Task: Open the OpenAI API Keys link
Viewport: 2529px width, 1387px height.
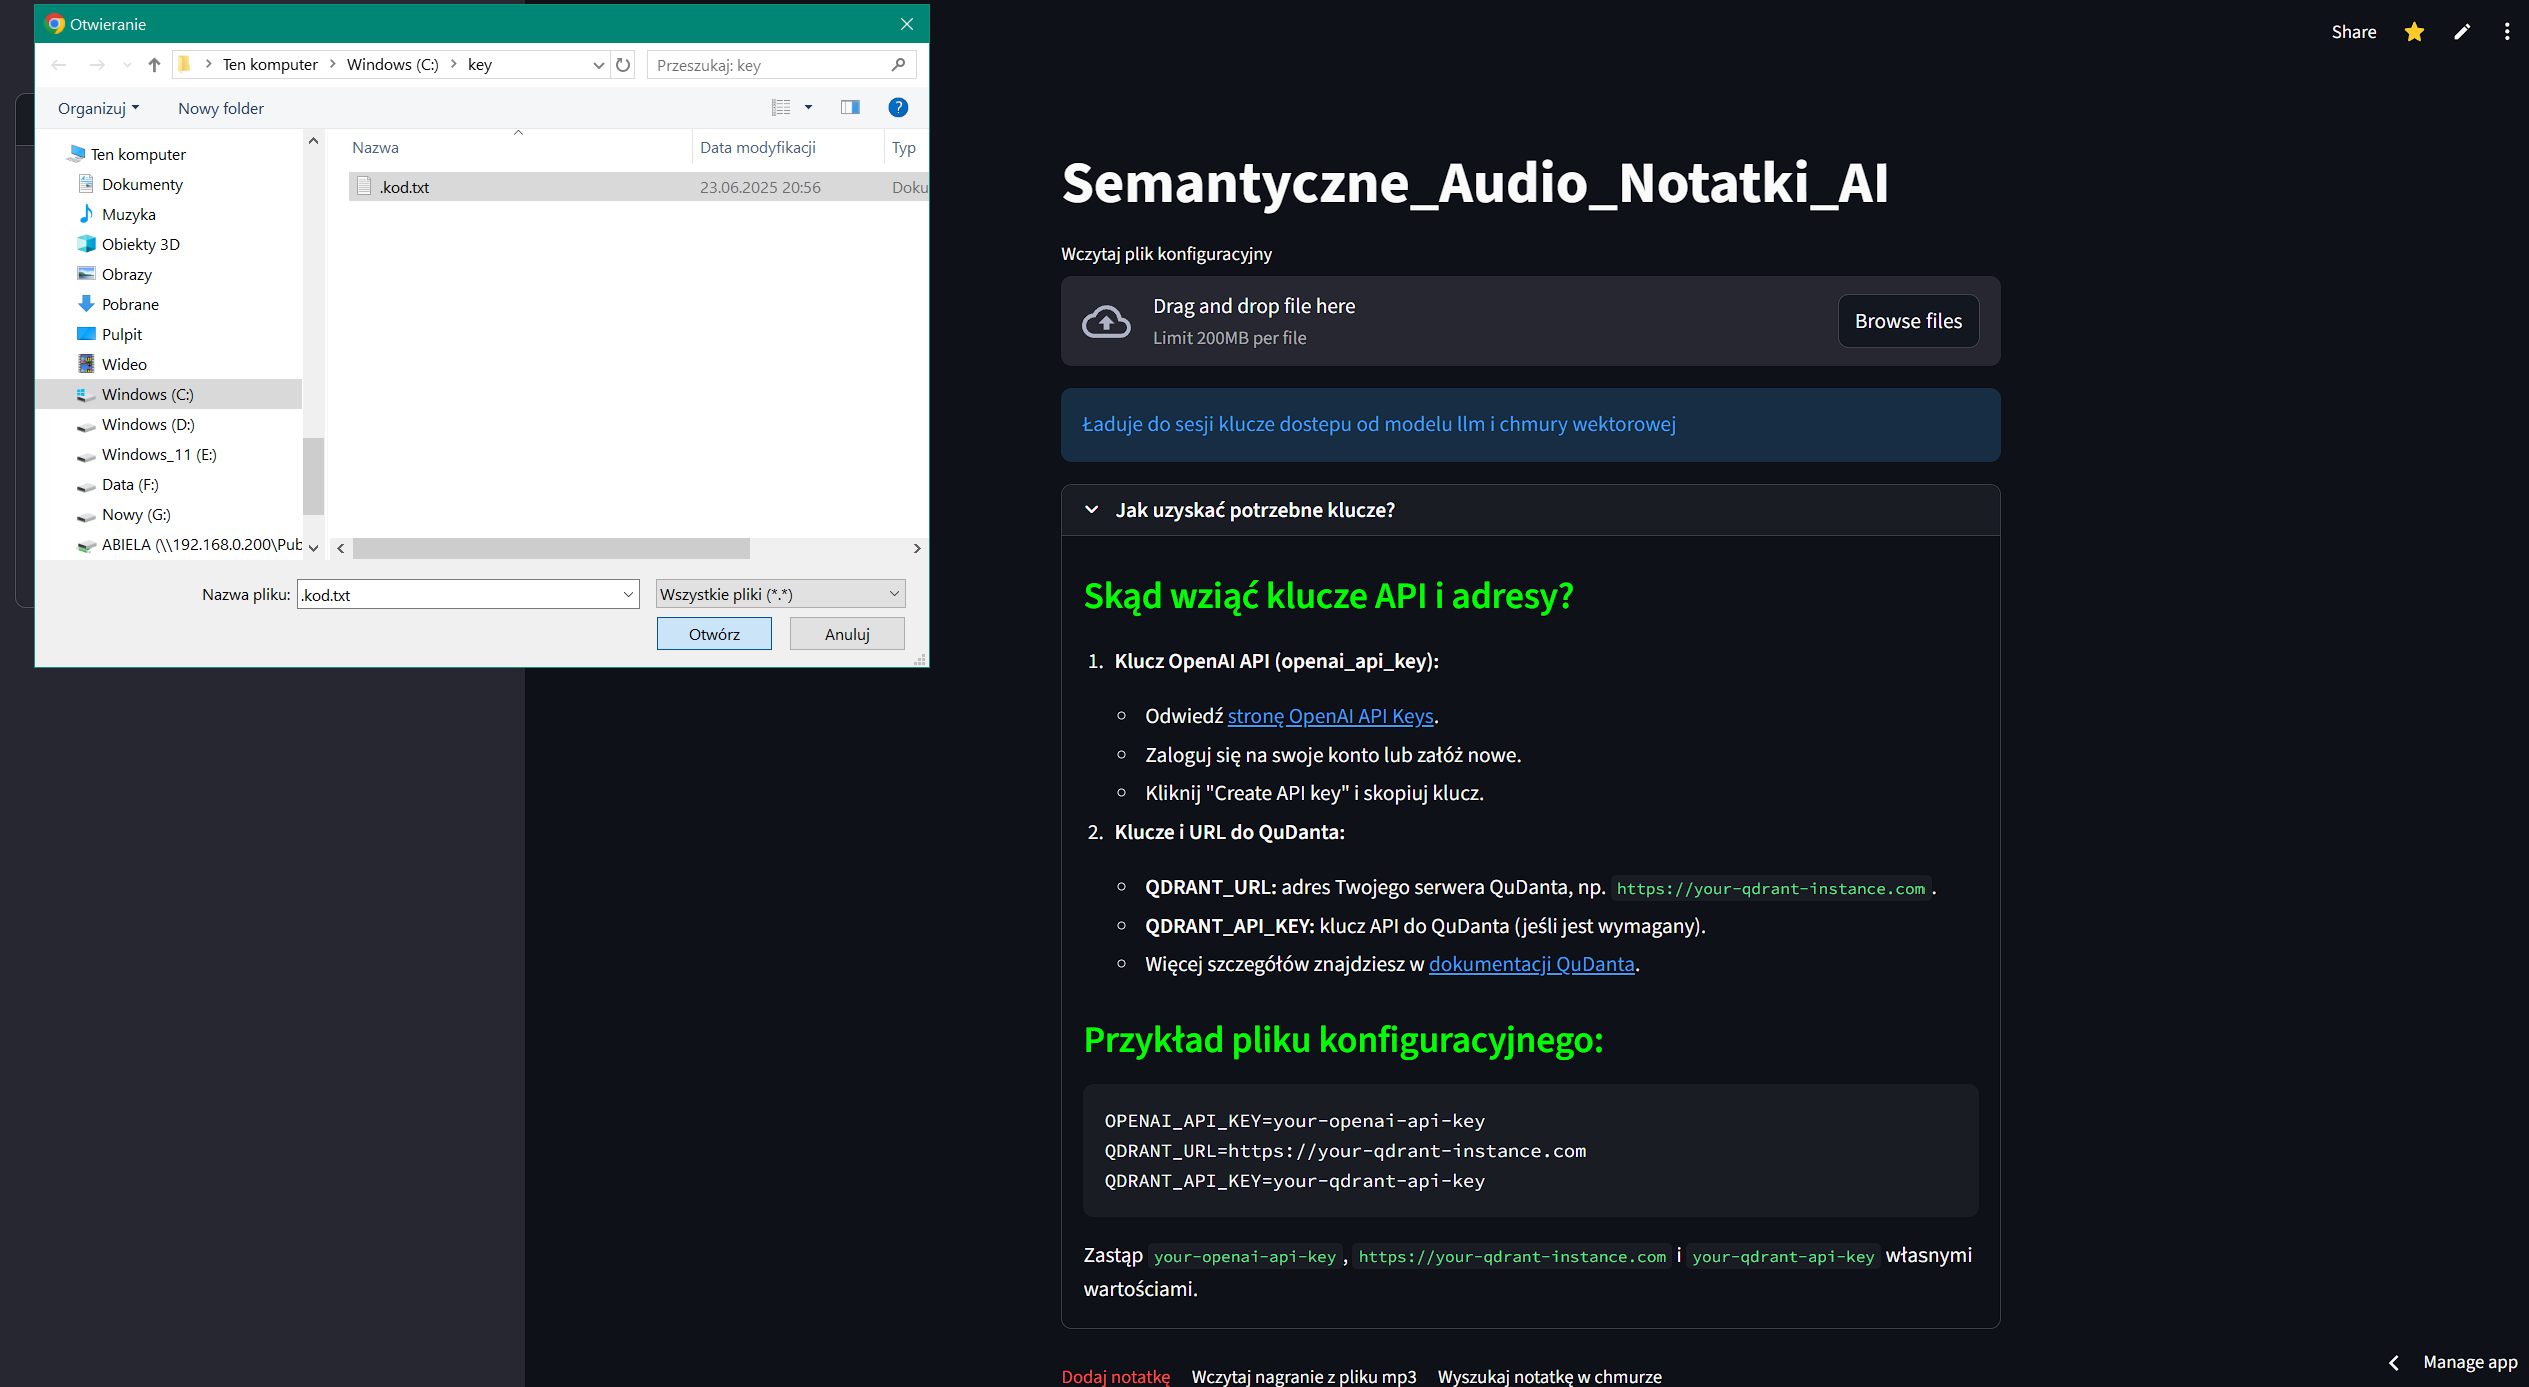Action: [1330, 716]
